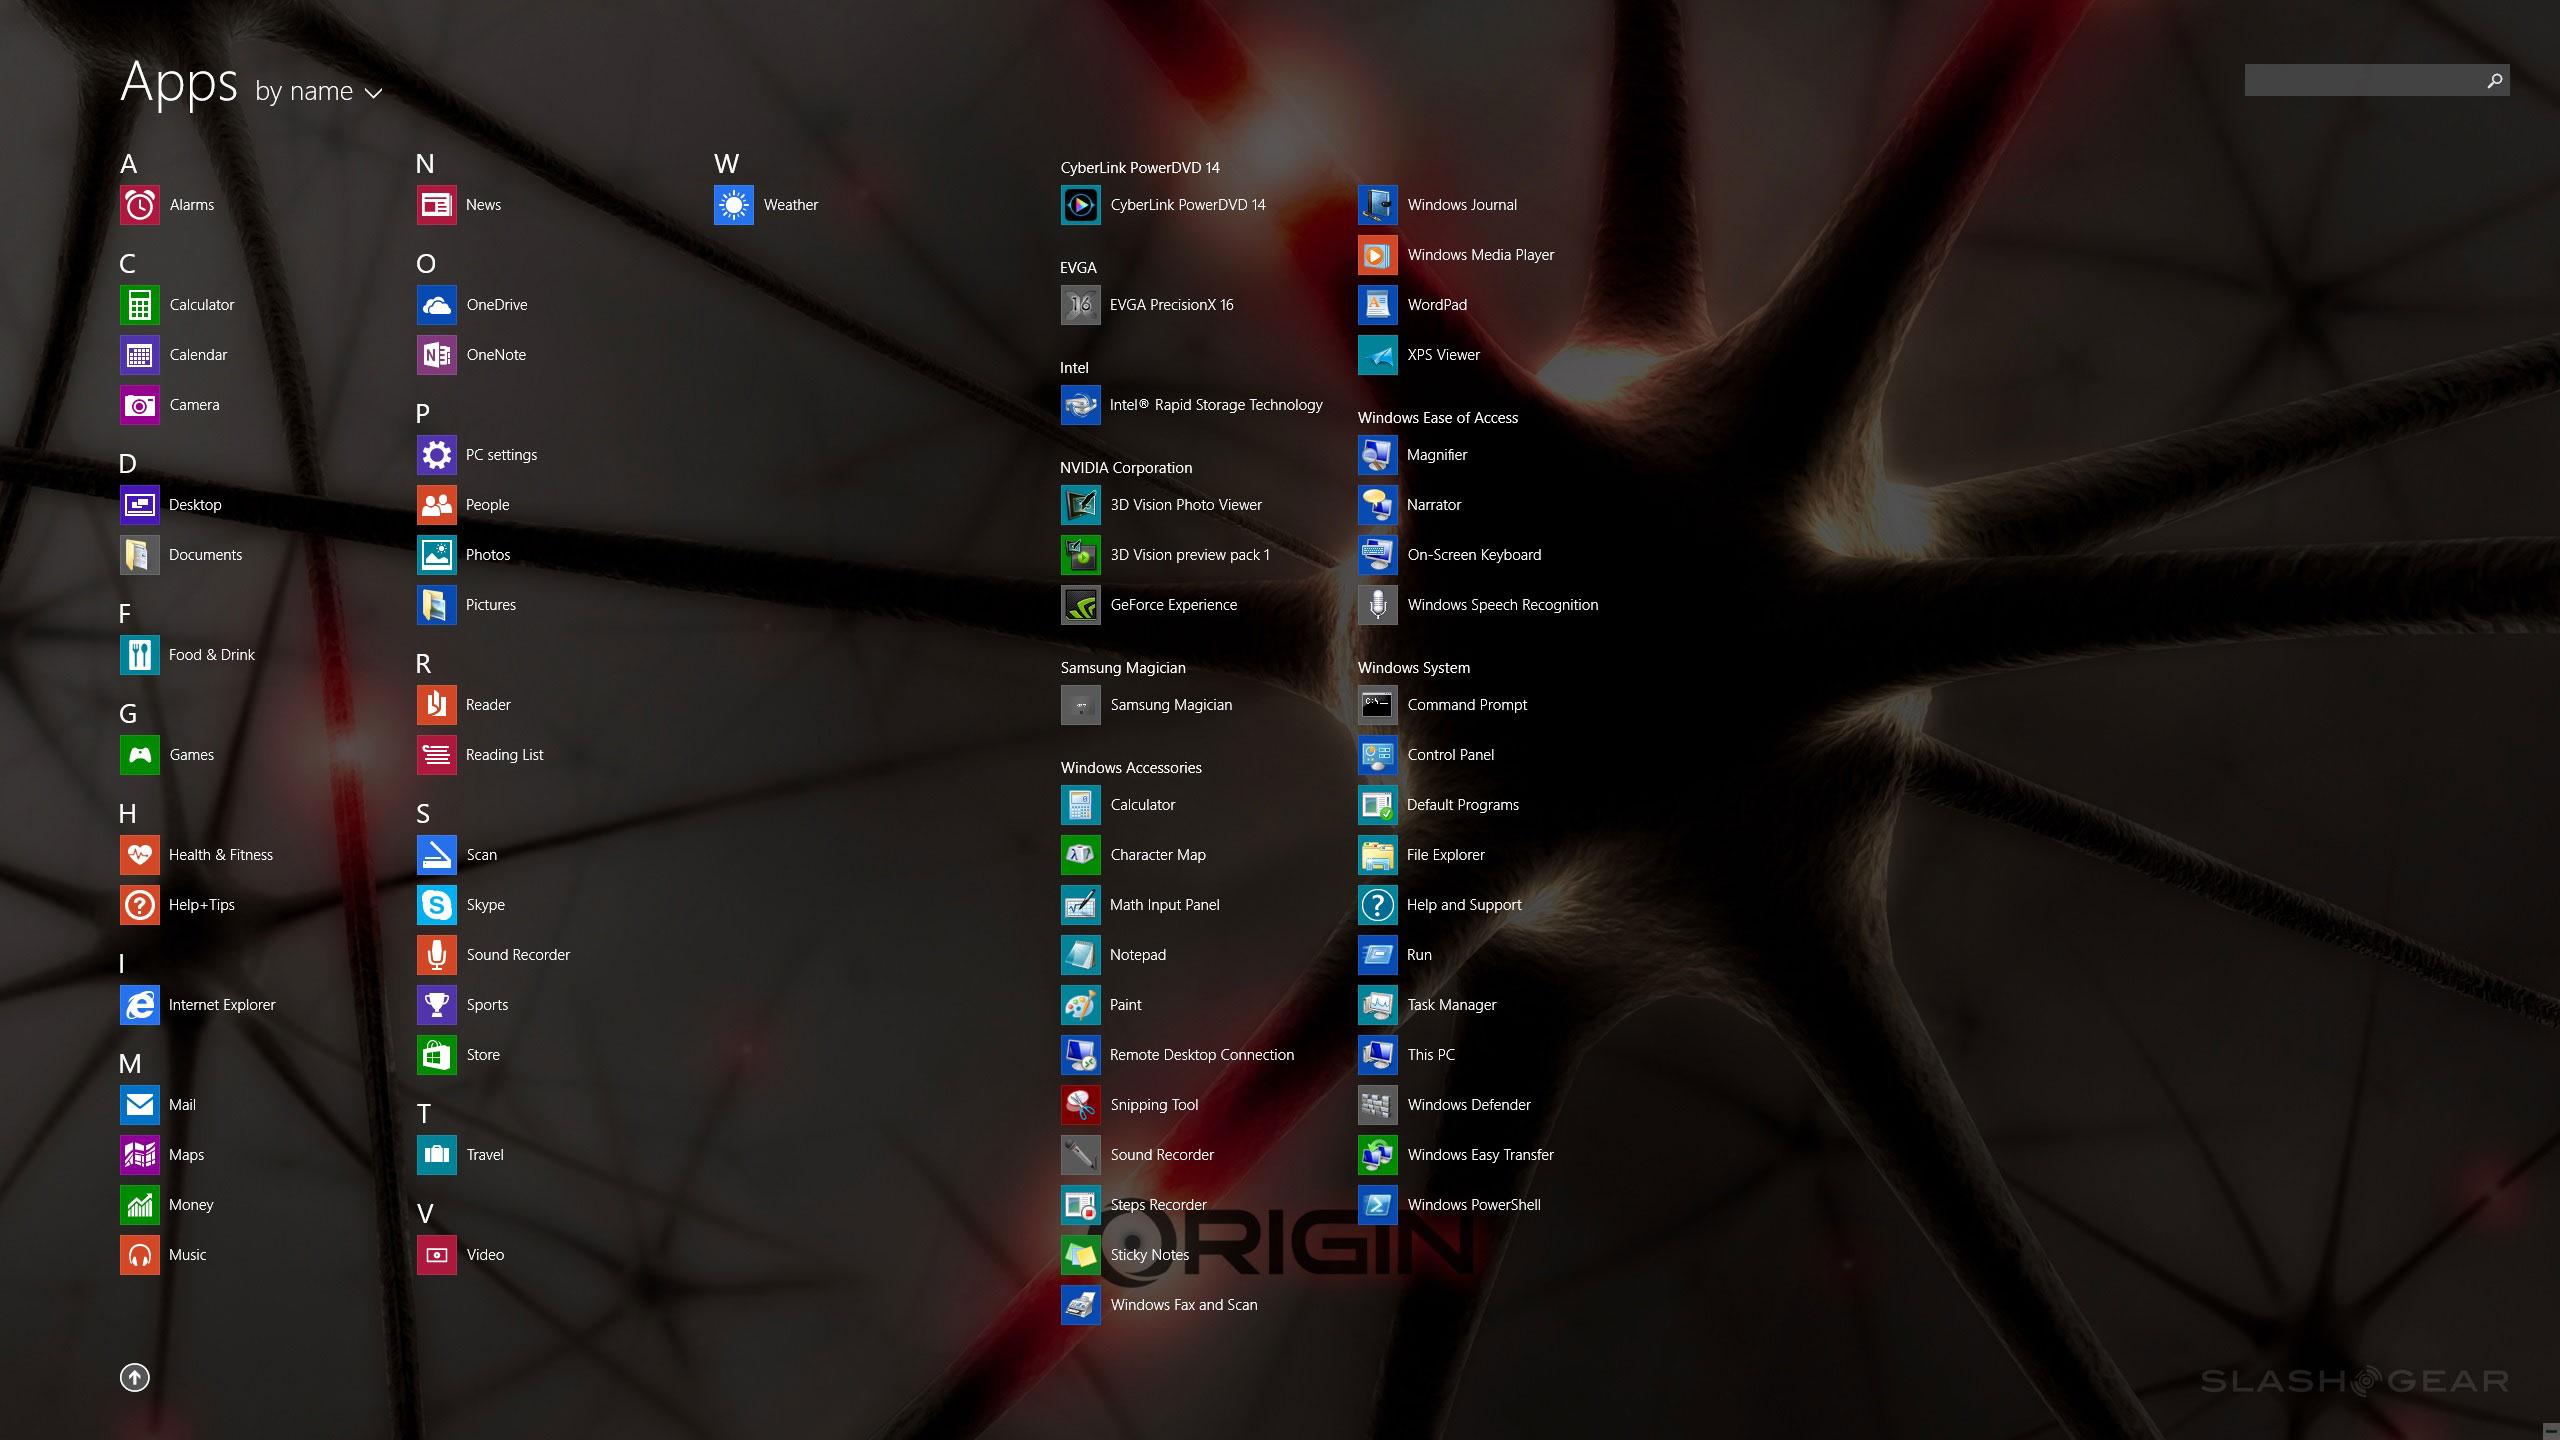Open Intel Rapid Storage Technology icon

click(x=1081, y=405)
